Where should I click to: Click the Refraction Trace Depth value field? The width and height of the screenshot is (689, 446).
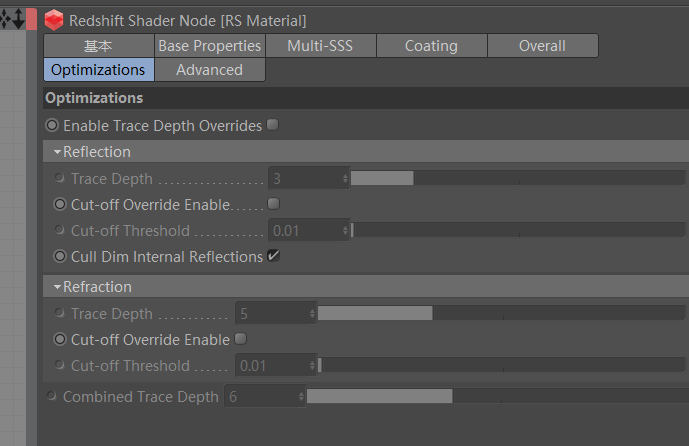272,313
